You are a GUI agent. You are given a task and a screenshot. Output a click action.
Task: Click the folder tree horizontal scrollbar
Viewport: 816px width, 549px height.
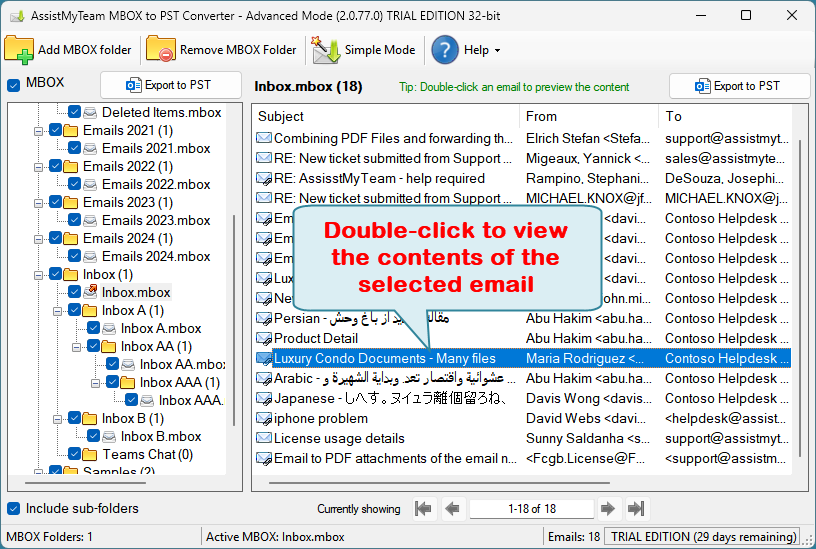85,483
